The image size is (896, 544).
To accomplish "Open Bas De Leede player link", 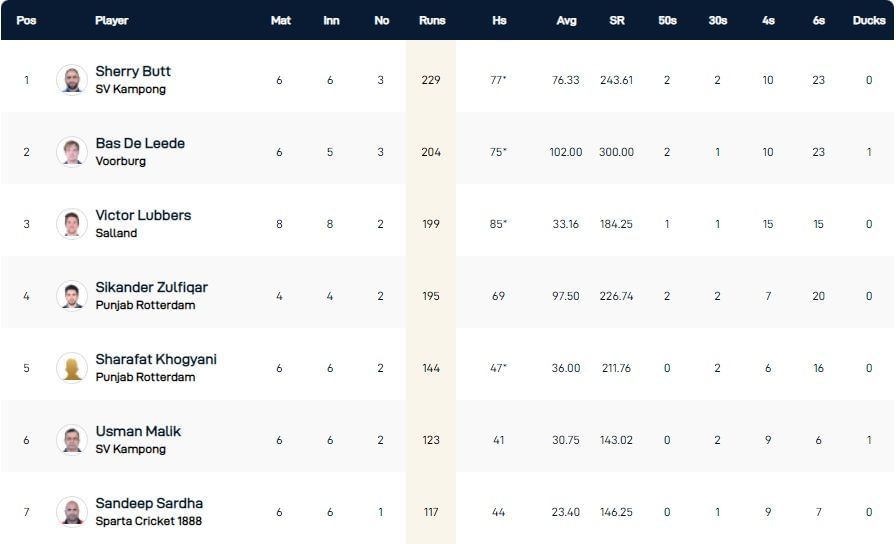I will tap(140, 144).
